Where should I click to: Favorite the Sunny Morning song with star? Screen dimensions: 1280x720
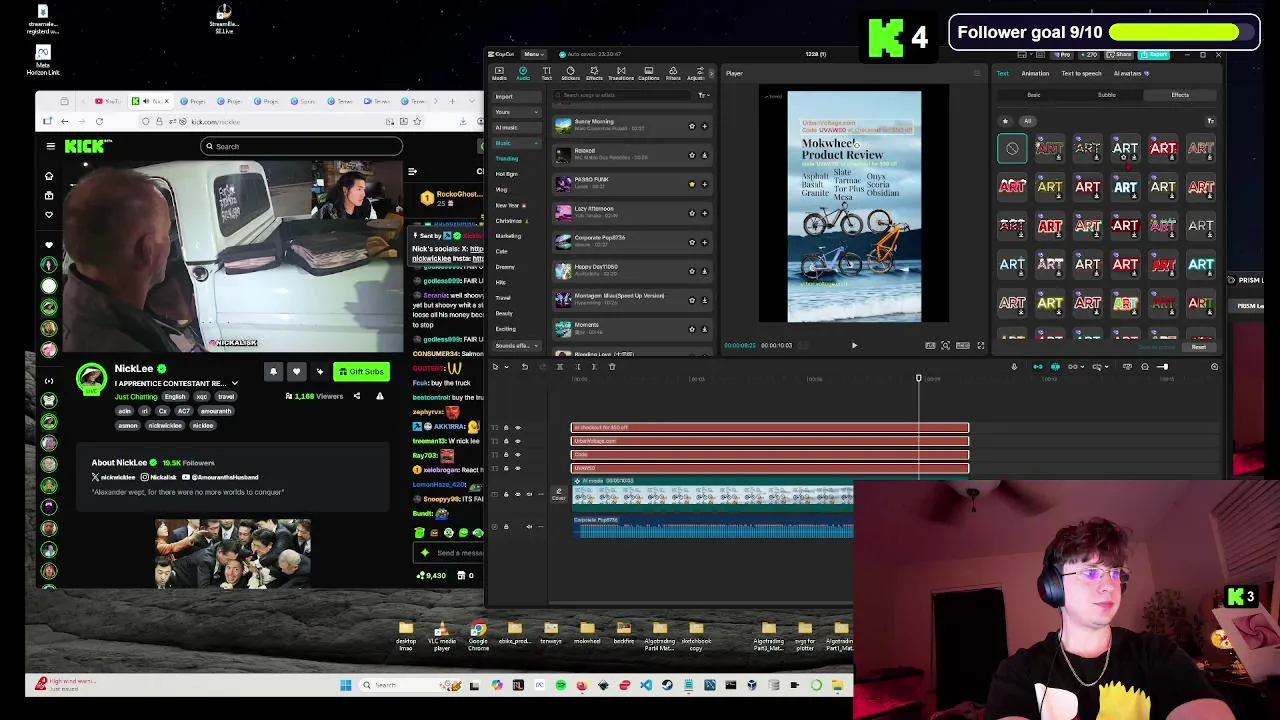tap(691, 126)
